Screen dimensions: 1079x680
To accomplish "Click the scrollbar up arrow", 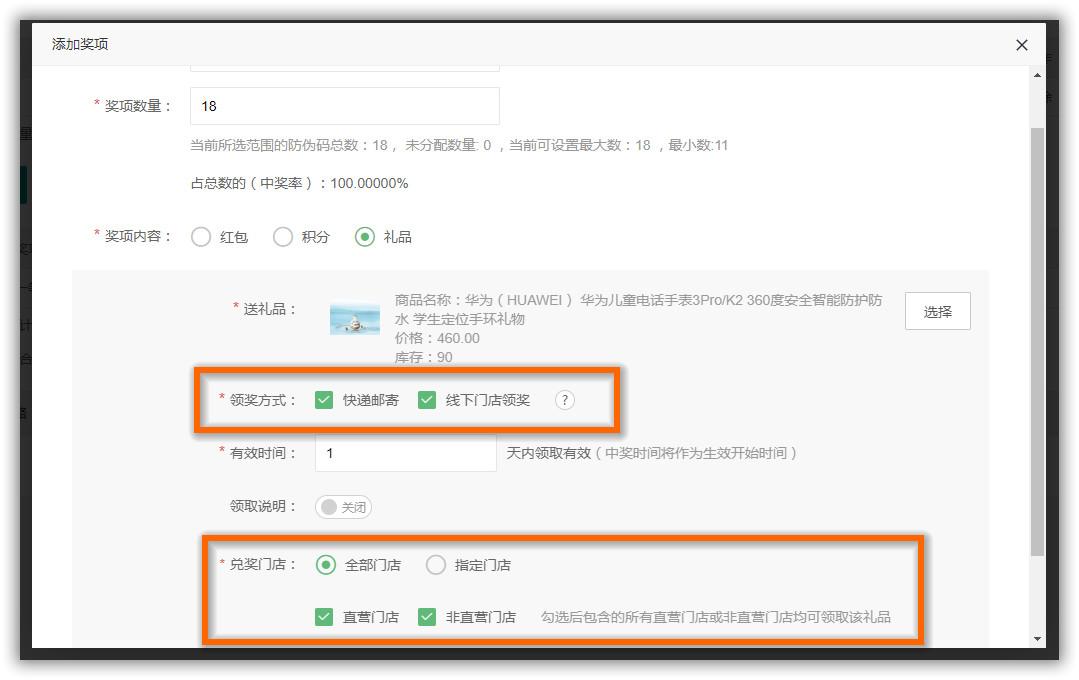I will [x=1037, y=75].
